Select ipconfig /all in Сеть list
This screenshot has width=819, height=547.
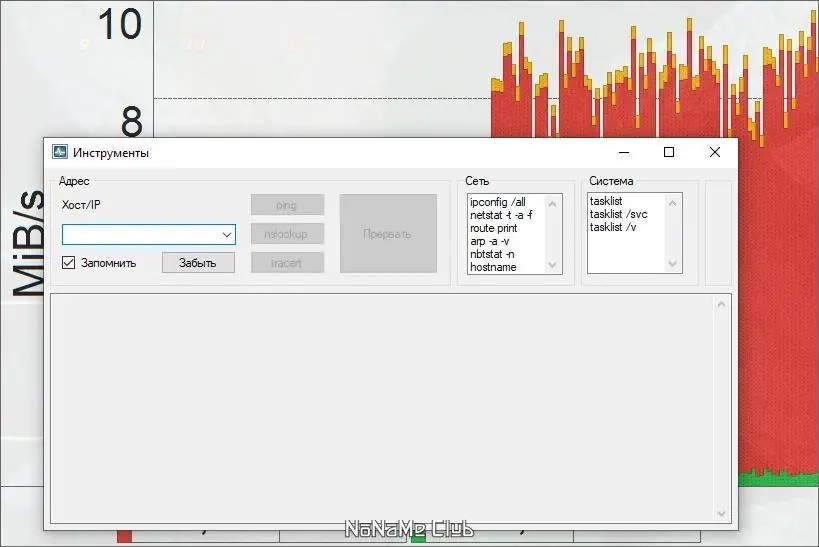(x=498, y=202)
